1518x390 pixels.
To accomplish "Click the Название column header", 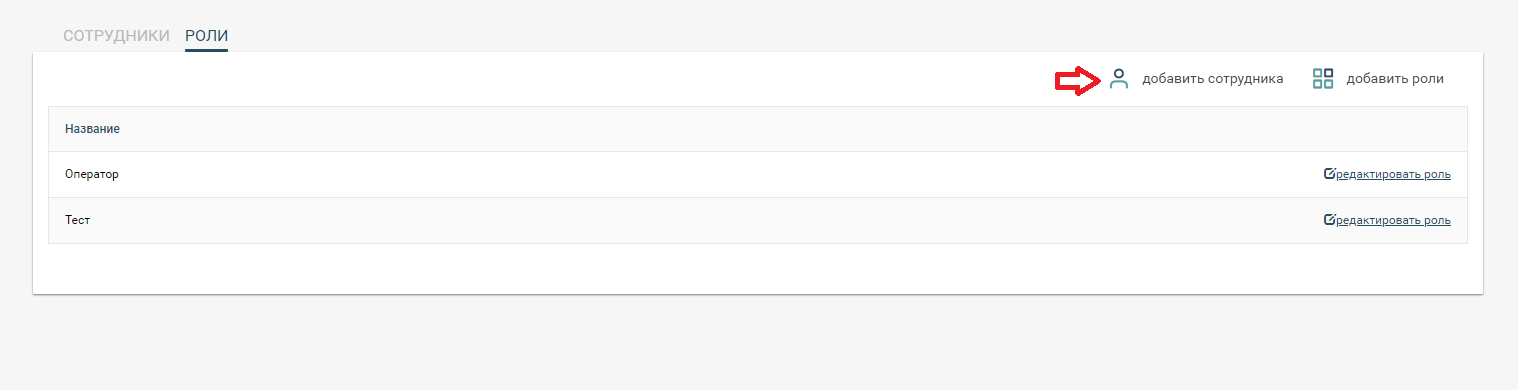I will [93, 129].
